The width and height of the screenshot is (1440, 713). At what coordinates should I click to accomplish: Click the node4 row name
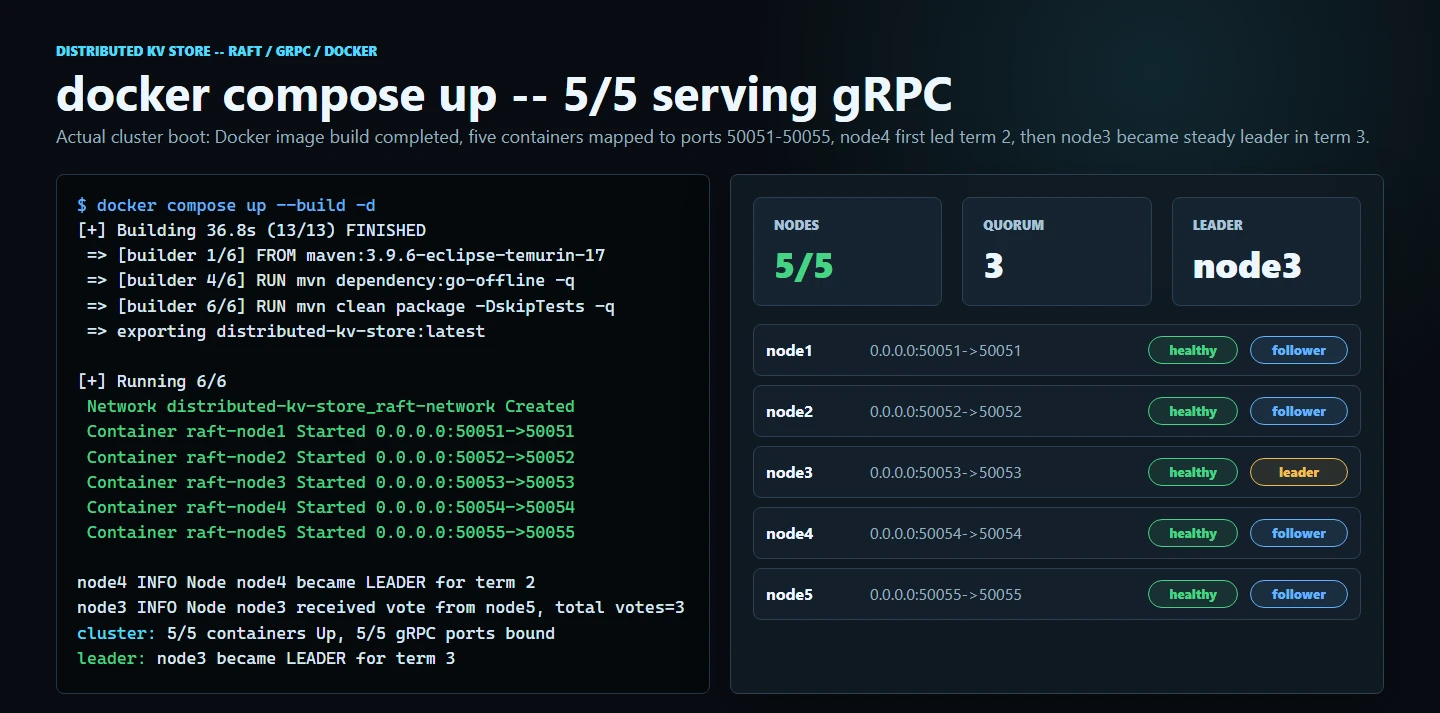pyautogui.click(x=789, y=534)
